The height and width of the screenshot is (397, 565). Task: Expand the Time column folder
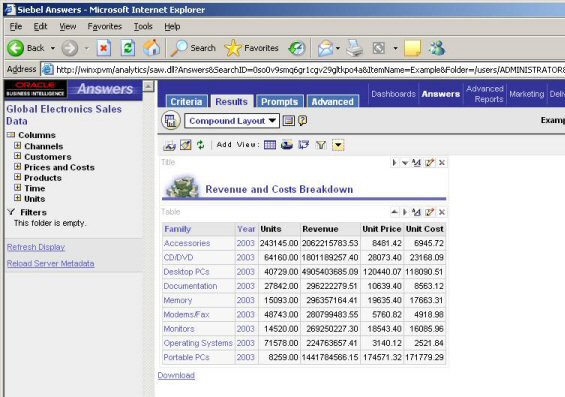tap(17, 187)
